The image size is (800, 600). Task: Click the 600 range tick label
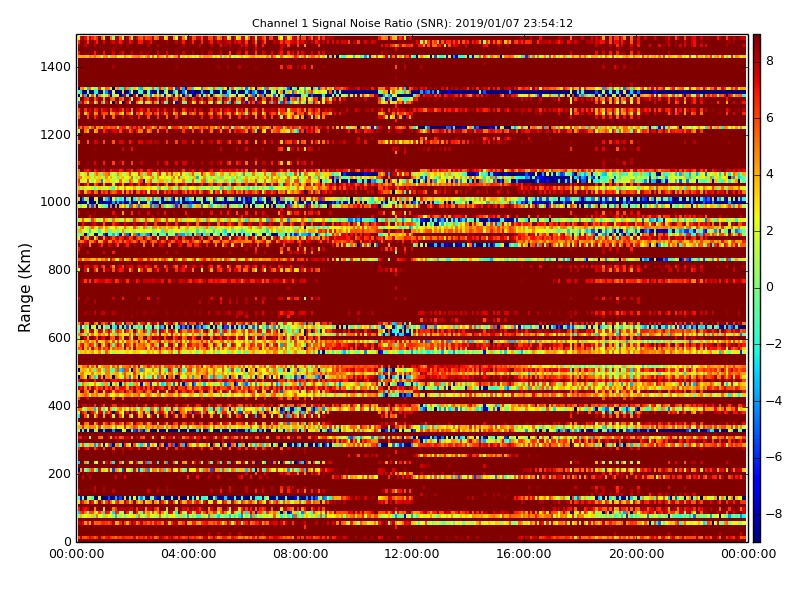[59, 338]
